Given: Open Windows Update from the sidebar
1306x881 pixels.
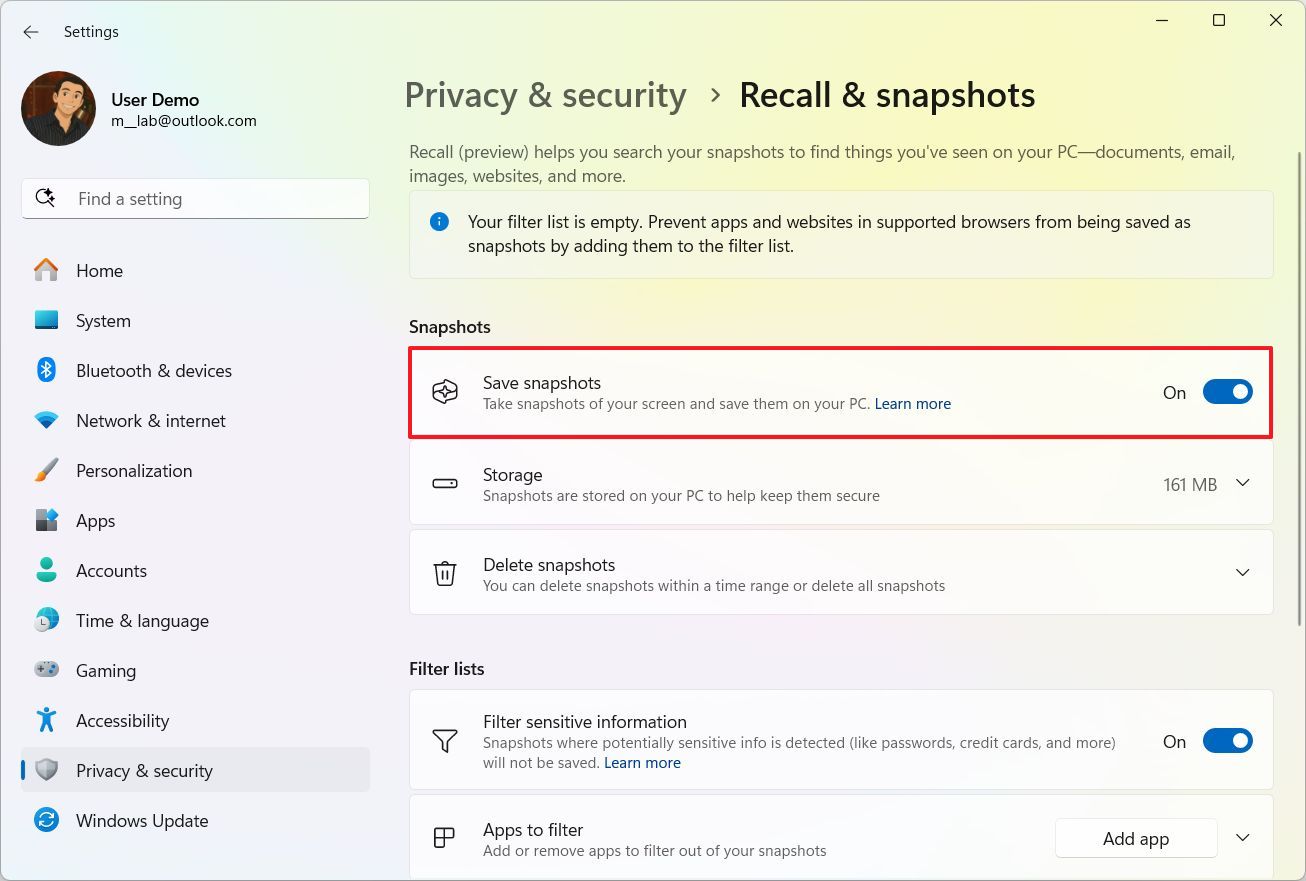Looking at the screenshot, I should click(142, 820).
